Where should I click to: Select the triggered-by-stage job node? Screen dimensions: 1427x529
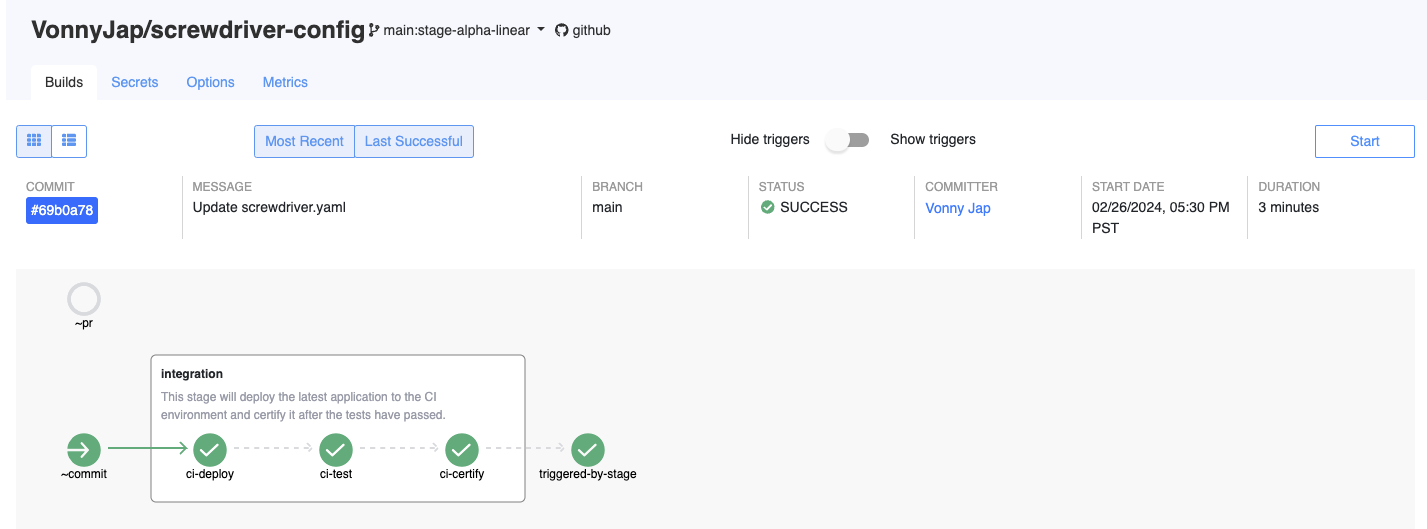[x=588, y=450]
